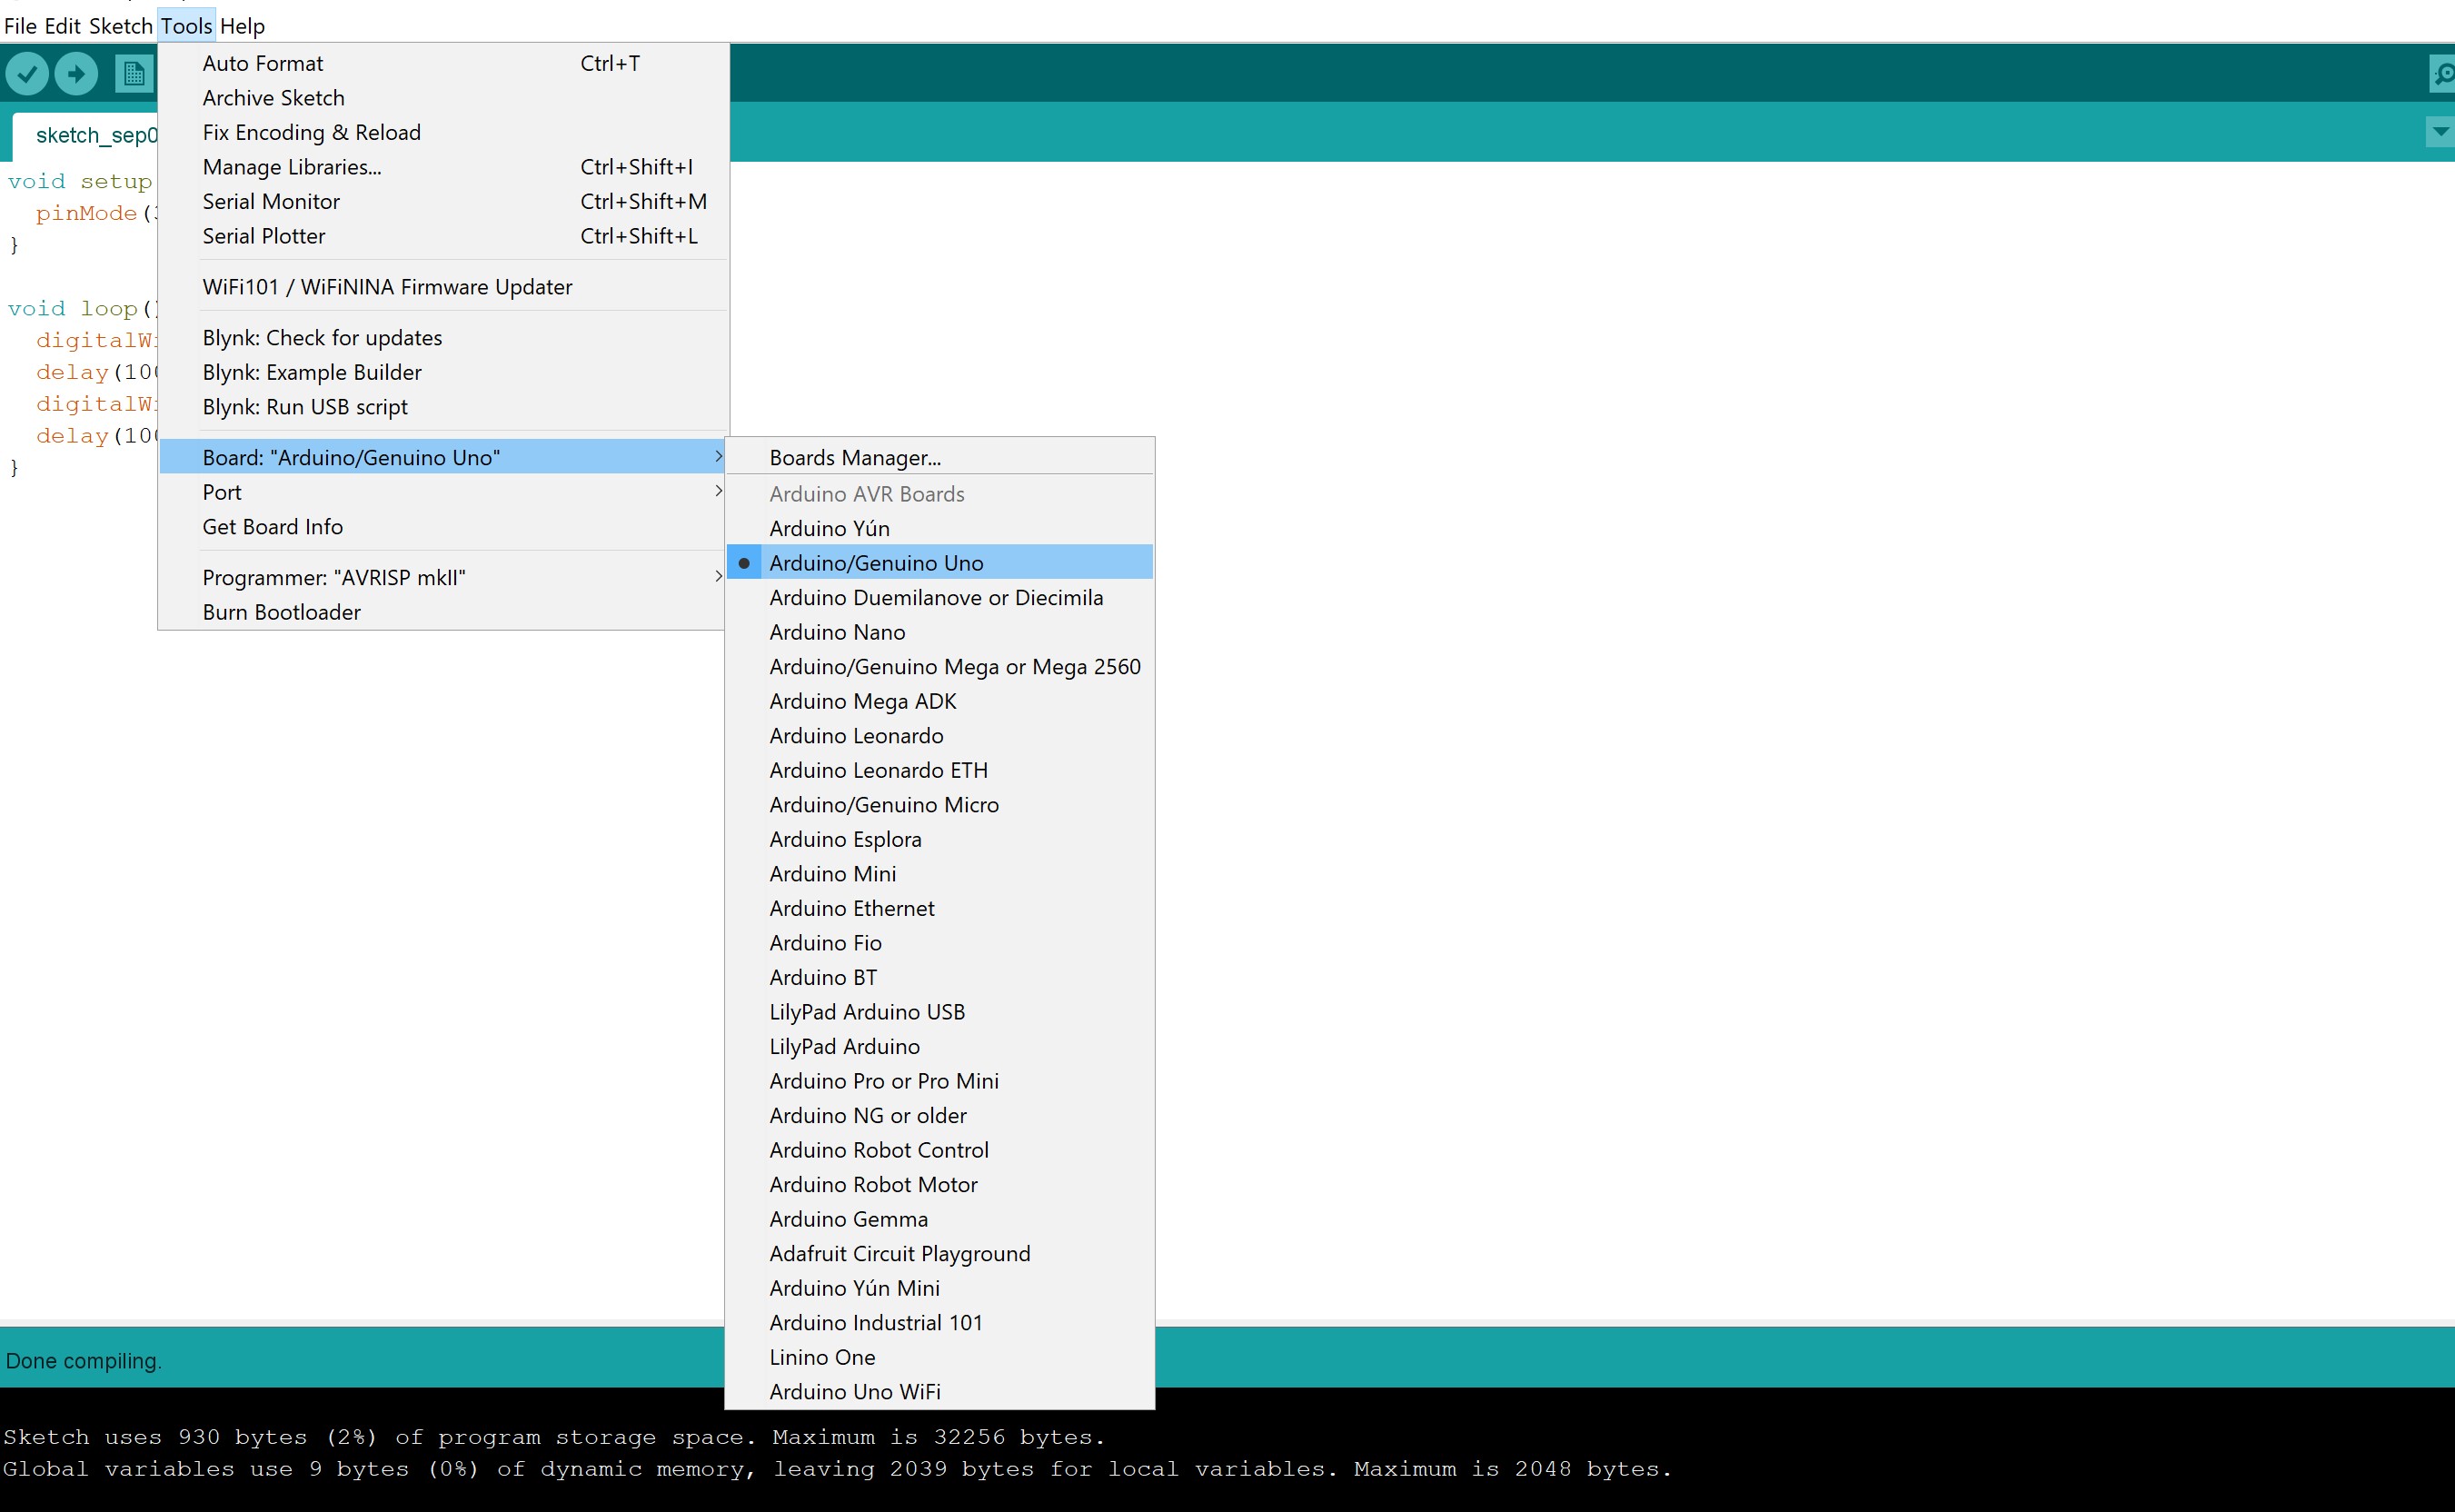Expand the Programmer AVRISP mkII submenu
Image resolution: width=2455 pixels, height=1512 pixels.
(x=442, y=577)
